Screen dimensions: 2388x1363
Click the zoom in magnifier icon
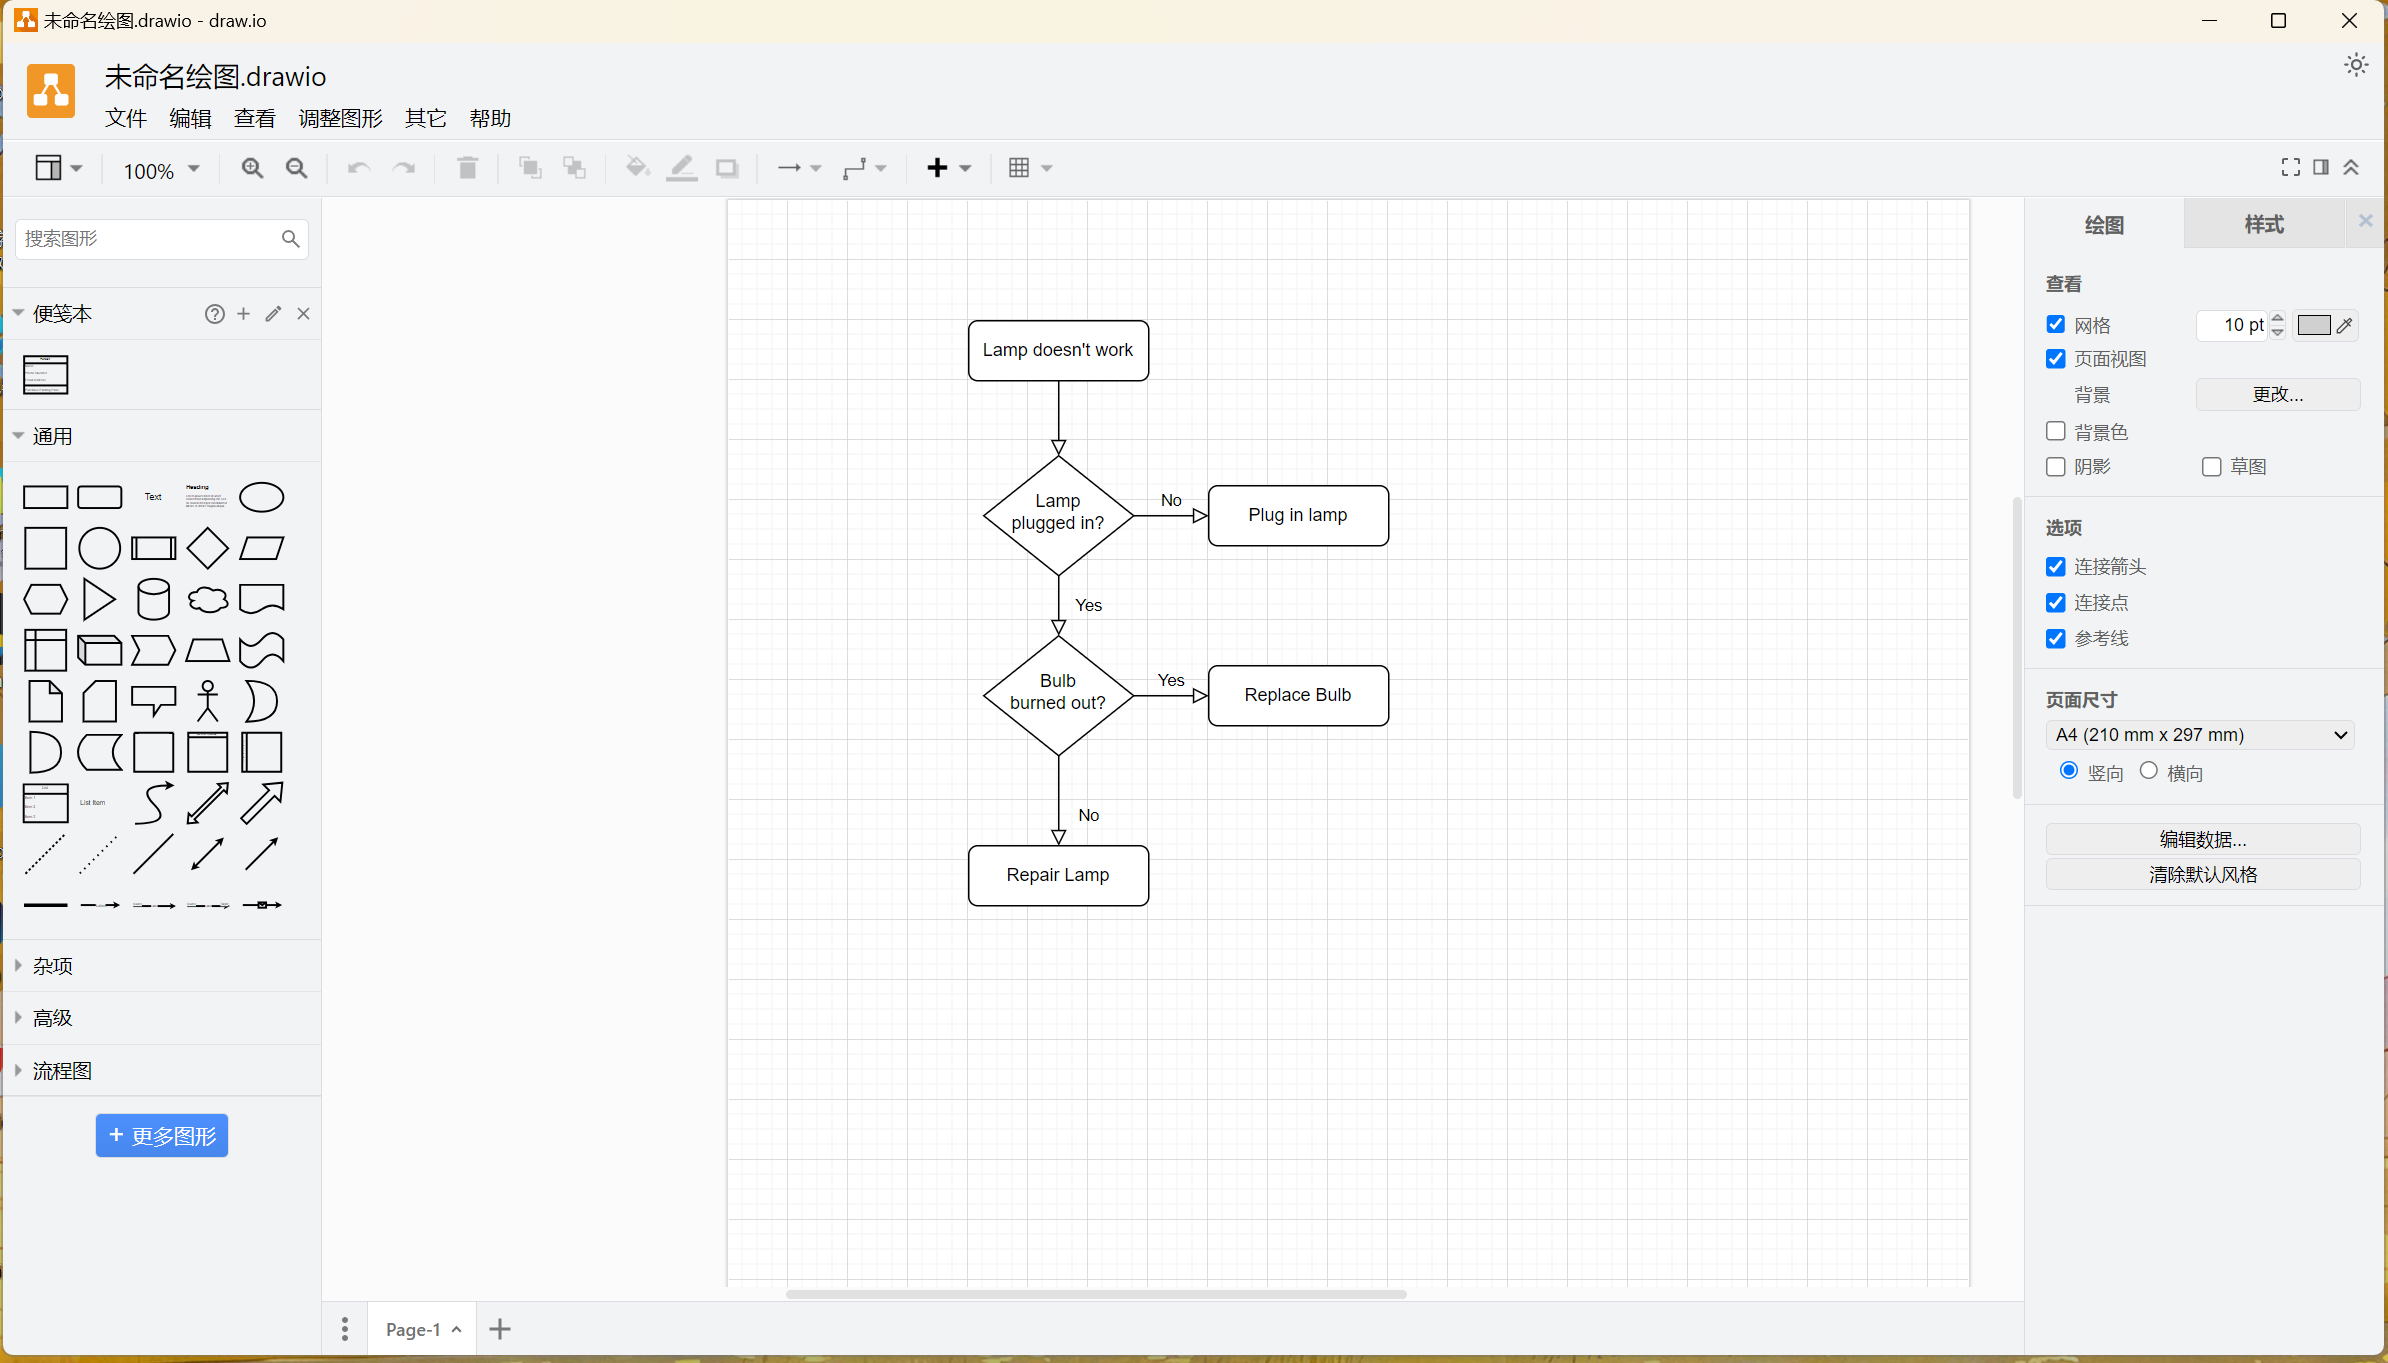point(252,168)
